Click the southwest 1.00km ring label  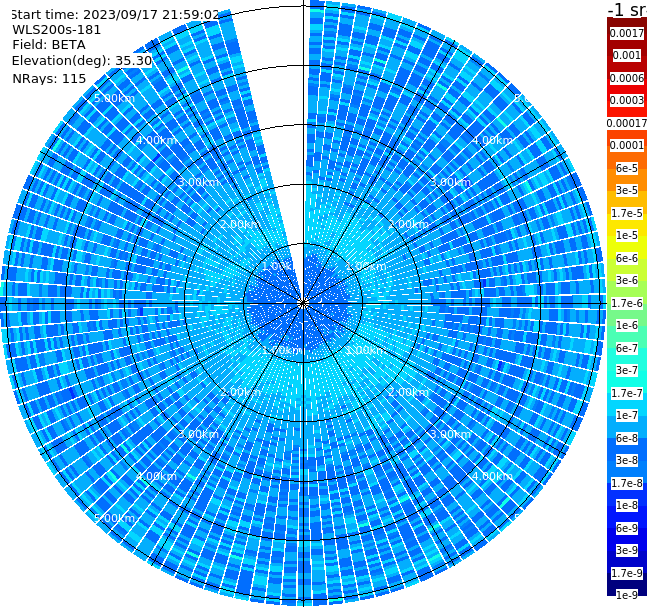point(282,350)
